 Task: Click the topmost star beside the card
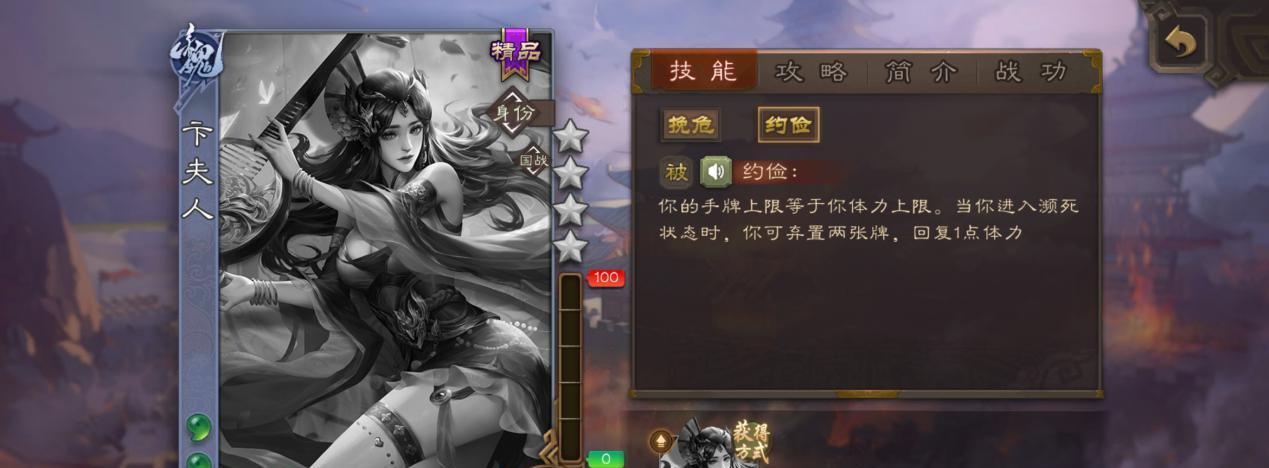pyautogui.click(x=570, y=137)
